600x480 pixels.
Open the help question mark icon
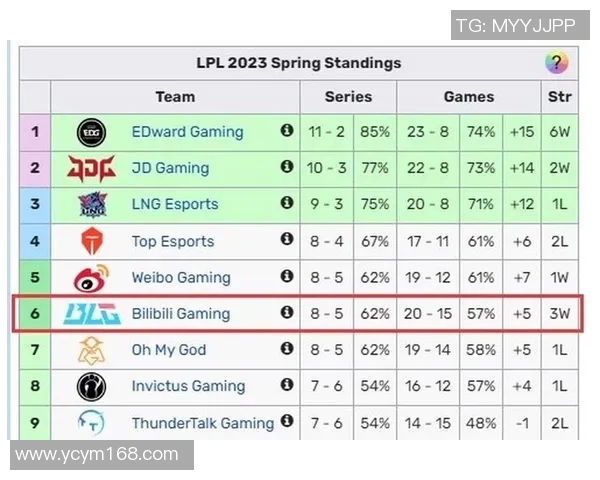556,62
